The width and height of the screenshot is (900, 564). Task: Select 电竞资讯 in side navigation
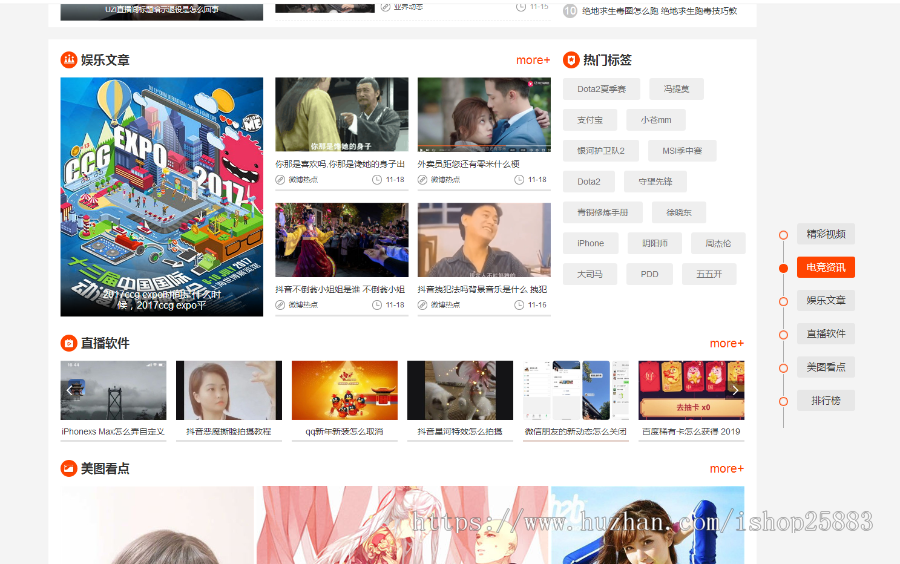coord(825,267)
